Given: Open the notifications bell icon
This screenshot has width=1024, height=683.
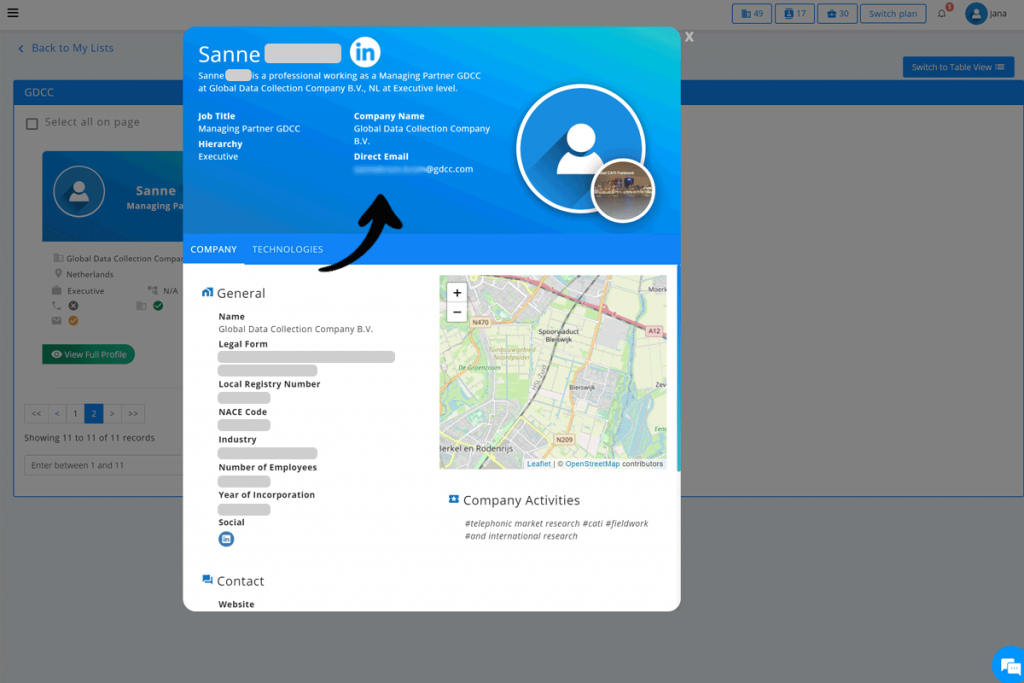Looking at the screenshot, I should [x=941, y=14].
